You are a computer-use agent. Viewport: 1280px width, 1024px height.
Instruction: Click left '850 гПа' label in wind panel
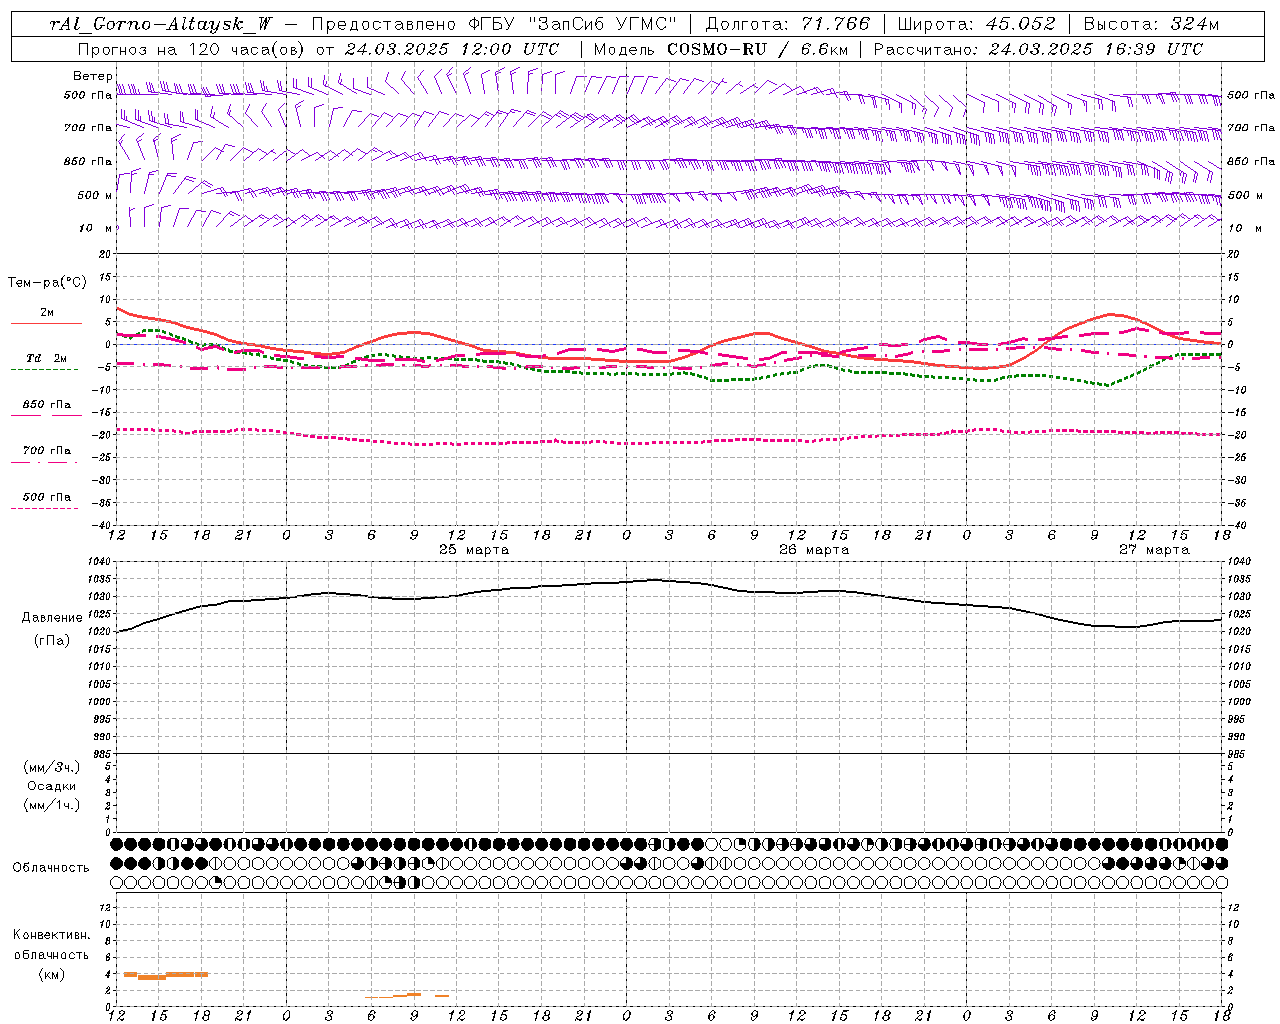(88, 161)
